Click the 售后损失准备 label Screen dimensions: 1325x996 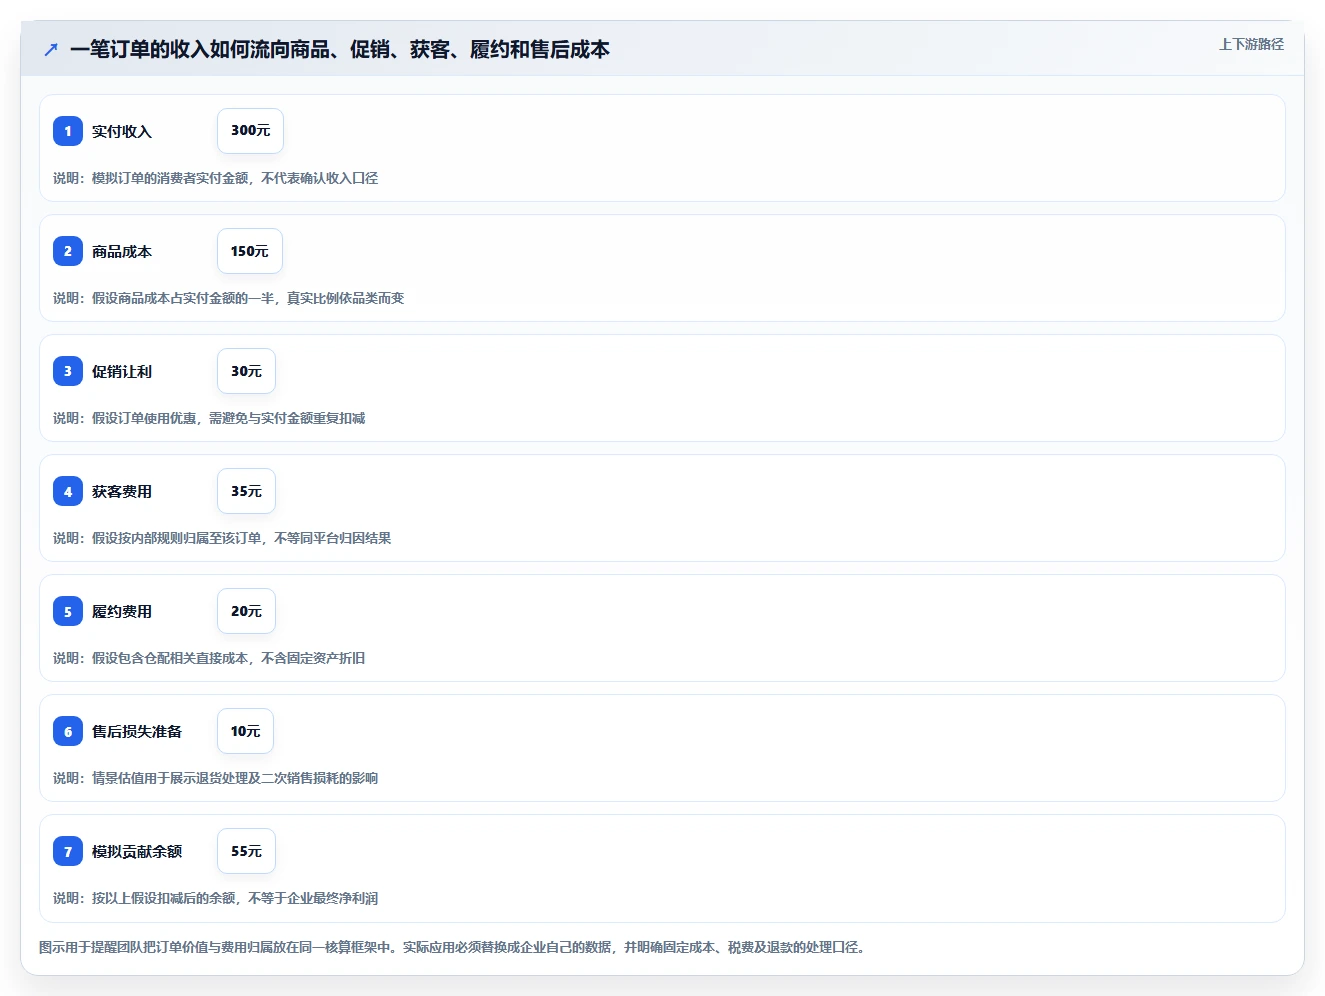pos(137,731)
